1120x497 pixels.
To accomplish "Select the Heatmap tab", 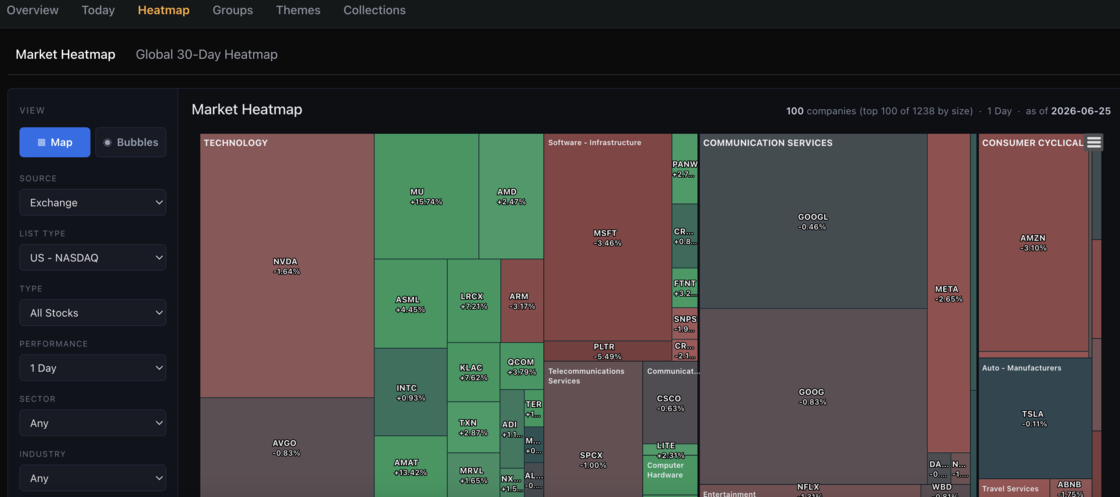I will click(164, 10).
